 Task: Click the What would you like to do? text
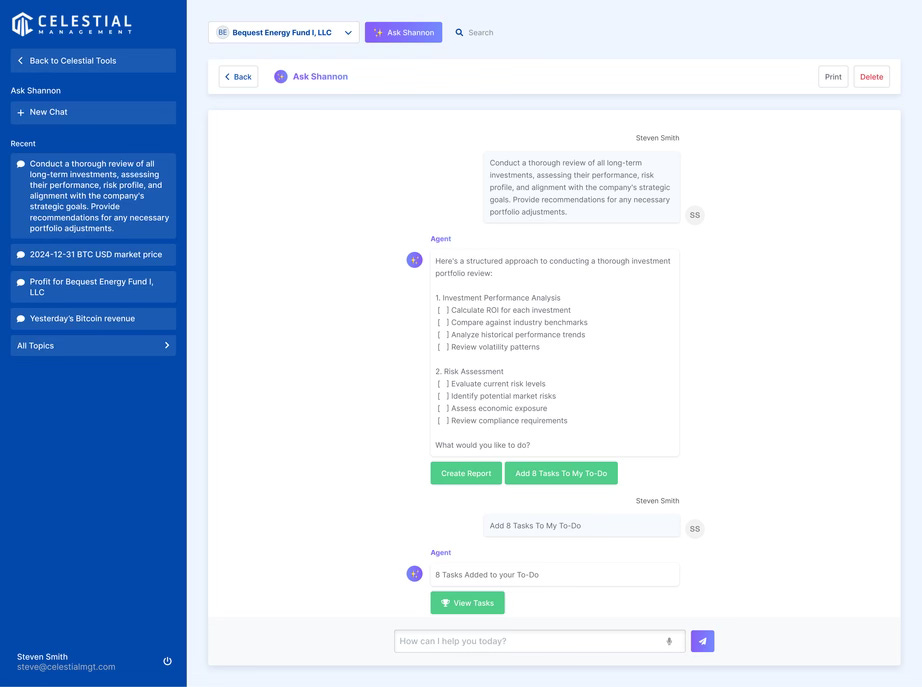click(483, 445)
